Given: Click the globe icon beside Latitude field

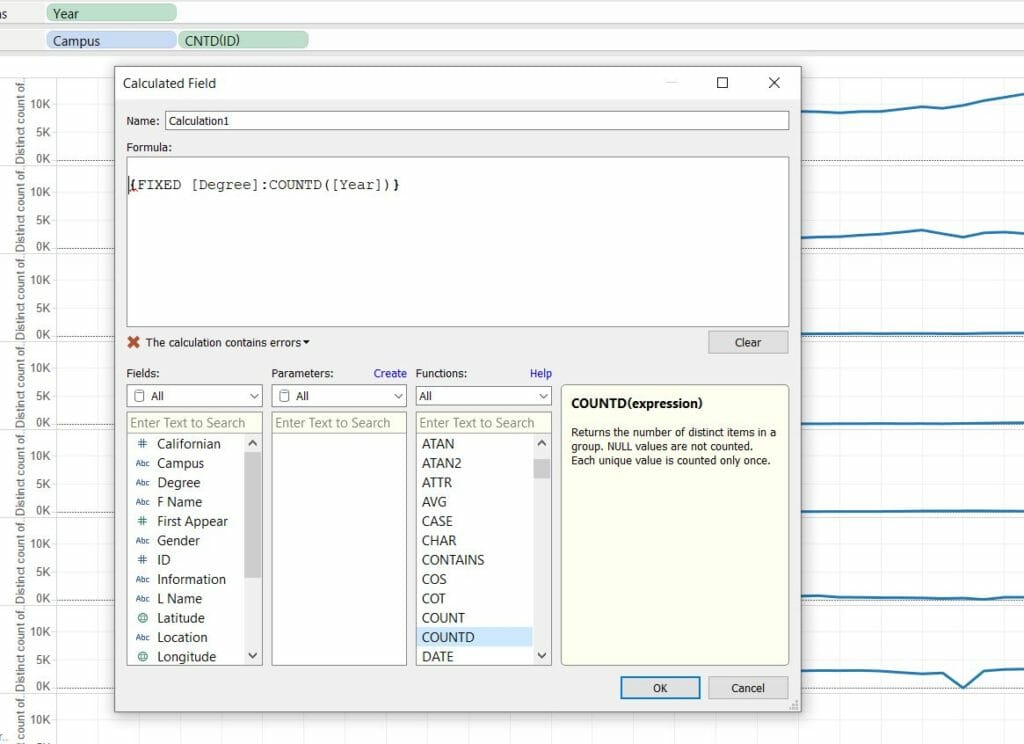Looking at the screenshot, I should pos(142,618).
